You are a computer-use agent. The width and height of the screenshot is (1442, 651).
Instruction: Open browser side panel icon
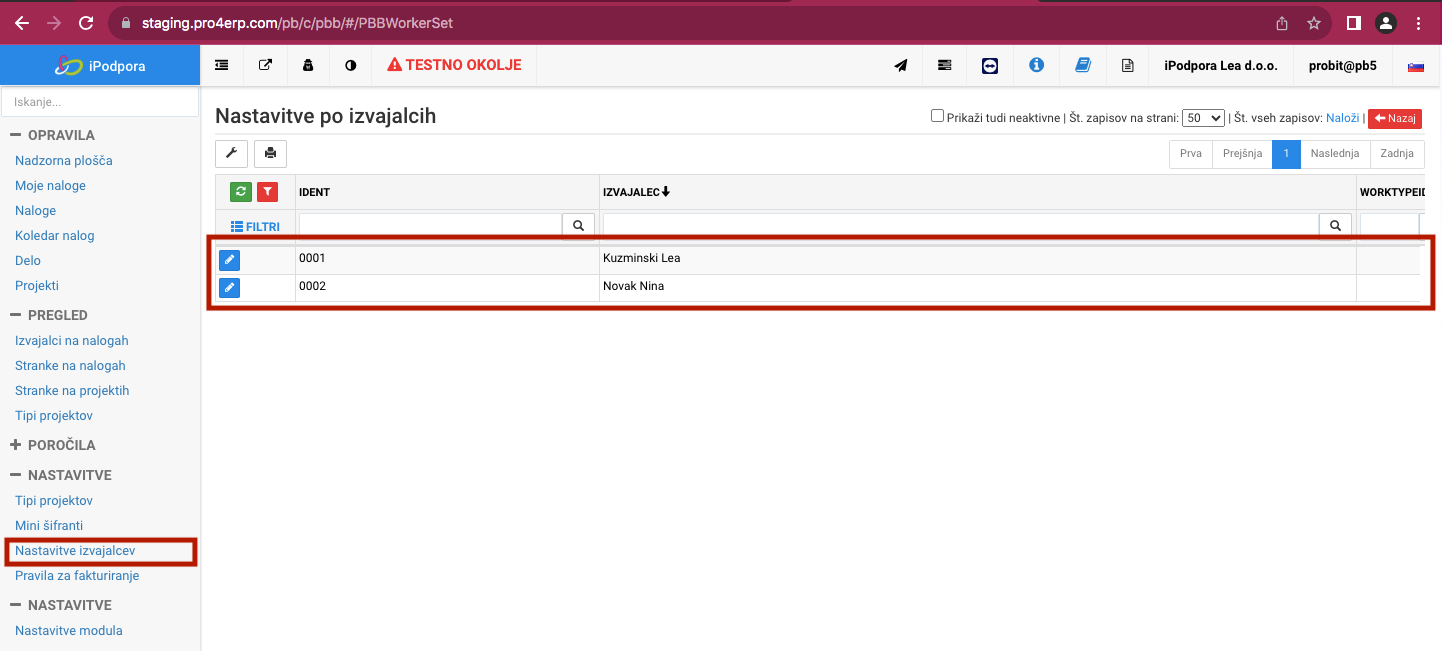pos(1353,22)
